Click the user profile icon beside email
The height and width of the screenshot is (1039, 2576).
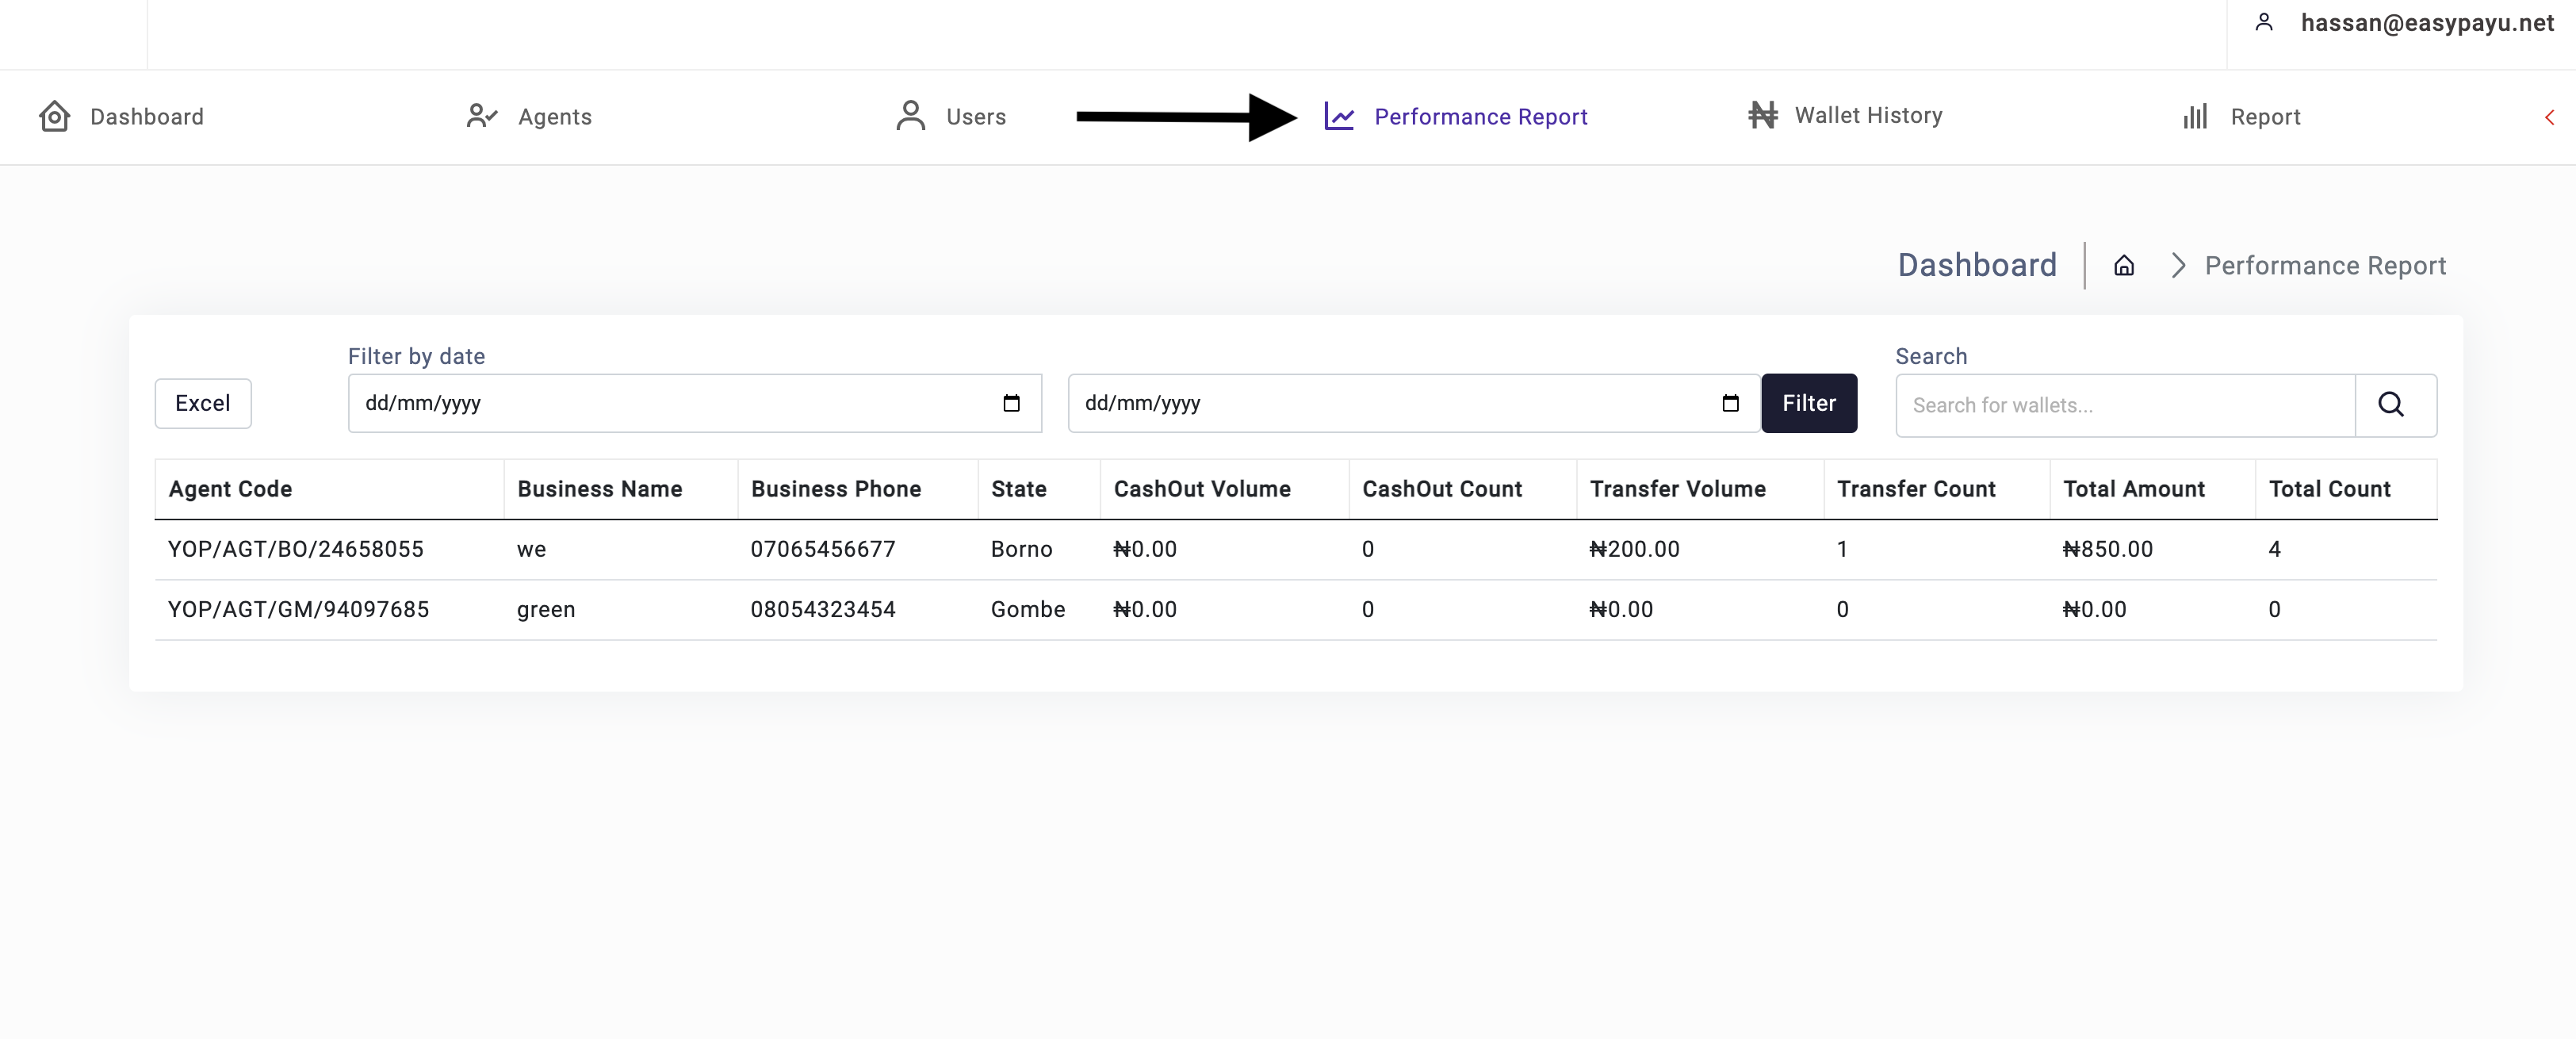(x=2264, y=22)
